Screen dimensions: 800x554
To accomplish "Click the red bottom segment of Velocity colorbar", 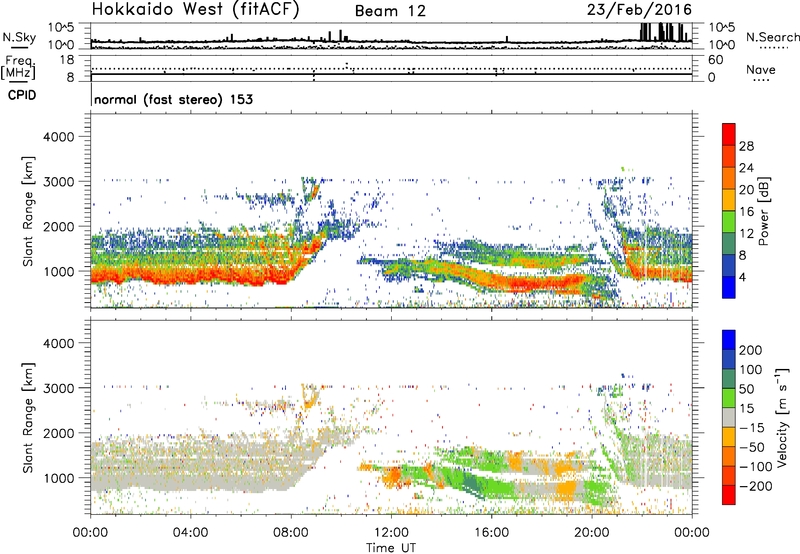I will point(729,495).
